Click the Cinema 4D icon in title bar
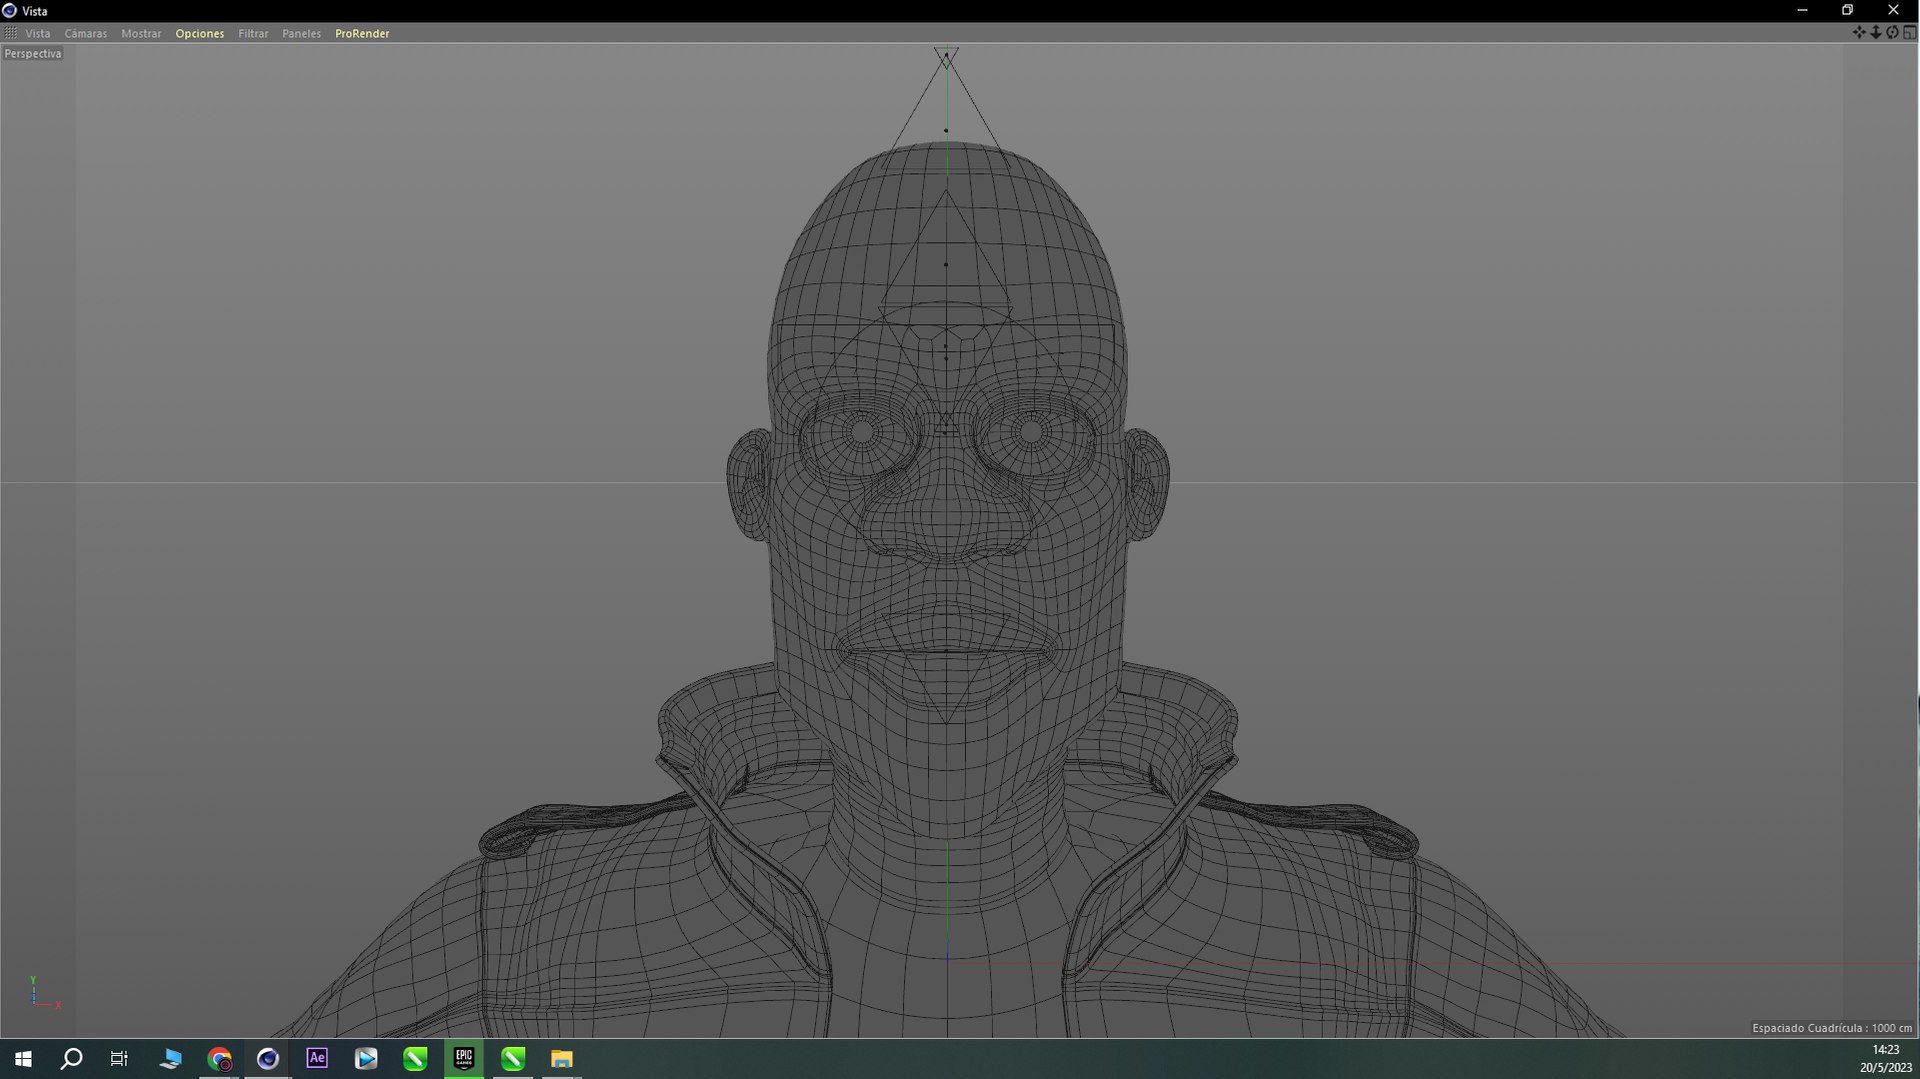 10,11
